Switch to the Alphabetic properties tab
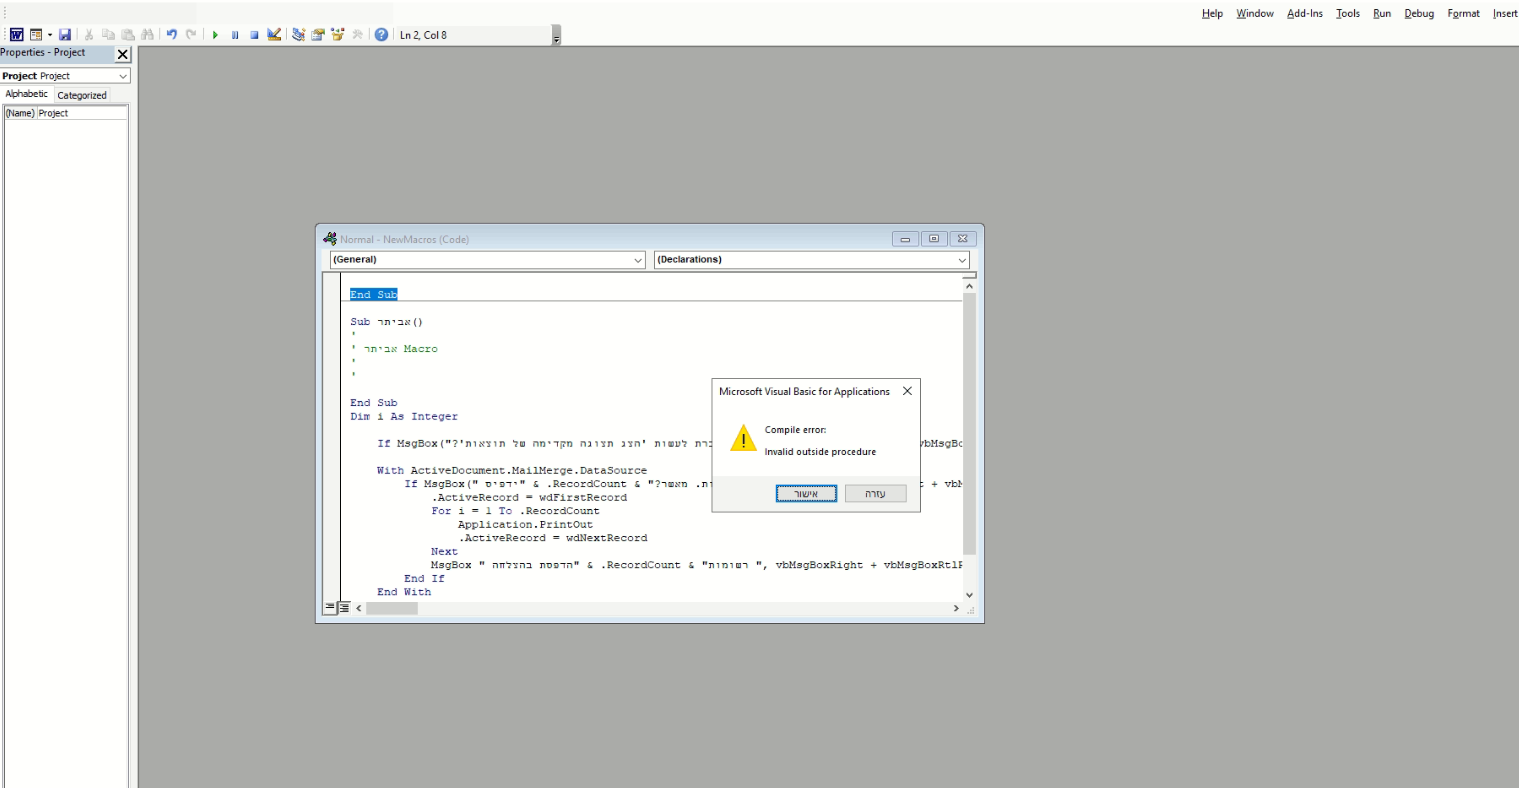Viewport: 1519px width, 788px height. point(27,94)
